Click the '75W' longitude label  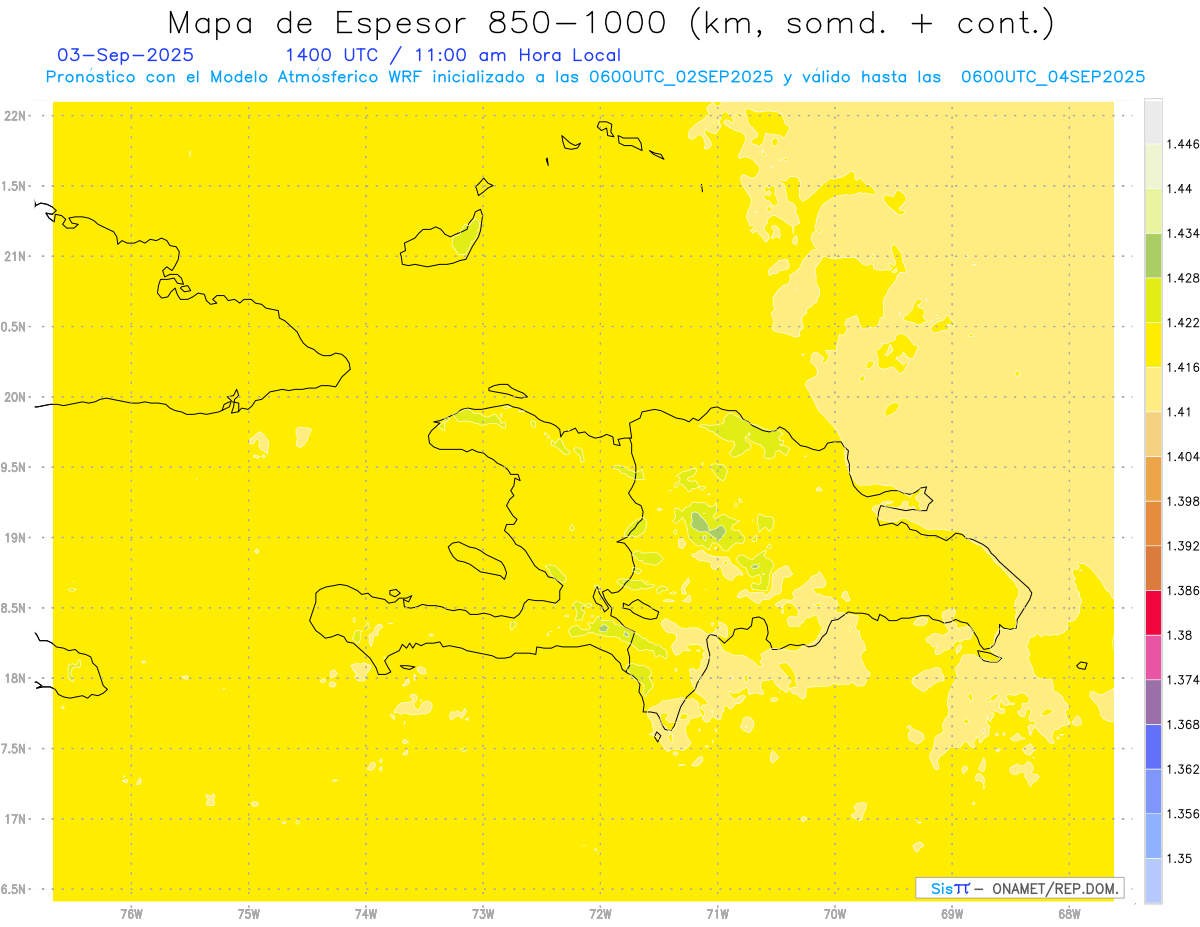pos(249,913)
